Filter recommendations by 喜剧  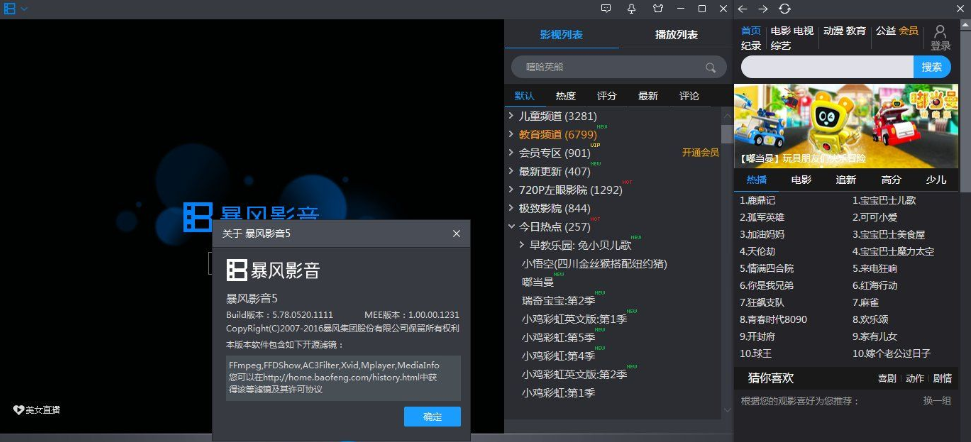click(x=887, y=378)
